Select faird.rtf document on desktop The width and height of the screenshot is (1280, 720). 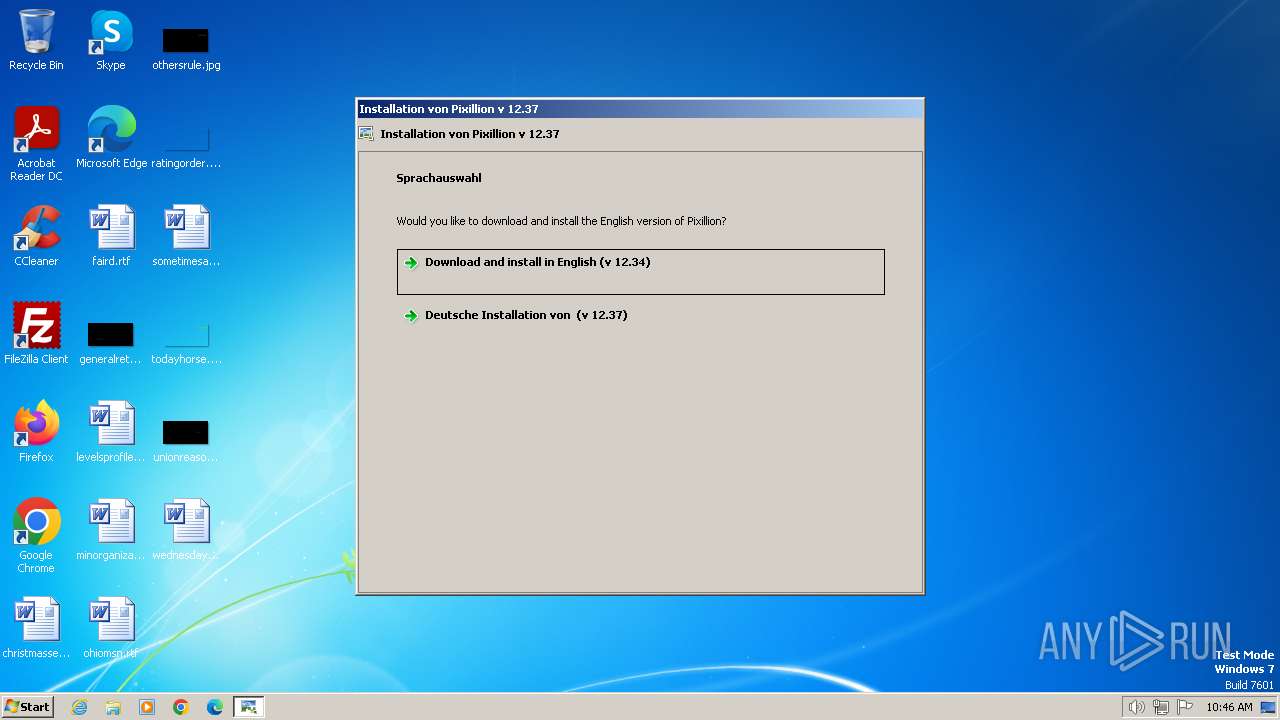[111, 236]
